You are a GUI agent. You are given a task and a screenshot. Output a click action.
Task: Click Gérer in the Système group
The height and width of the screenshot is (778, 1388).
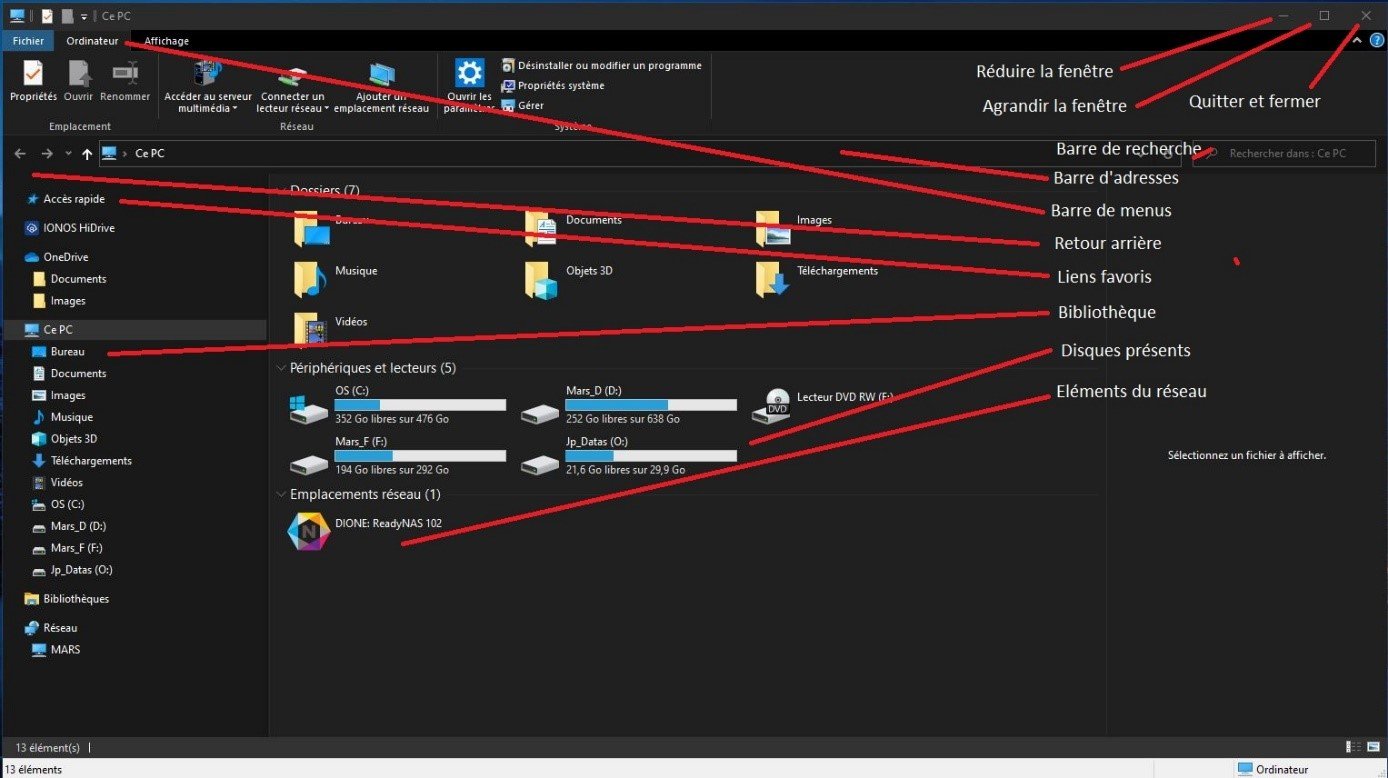pyautogui.click(x=523, y=105)
